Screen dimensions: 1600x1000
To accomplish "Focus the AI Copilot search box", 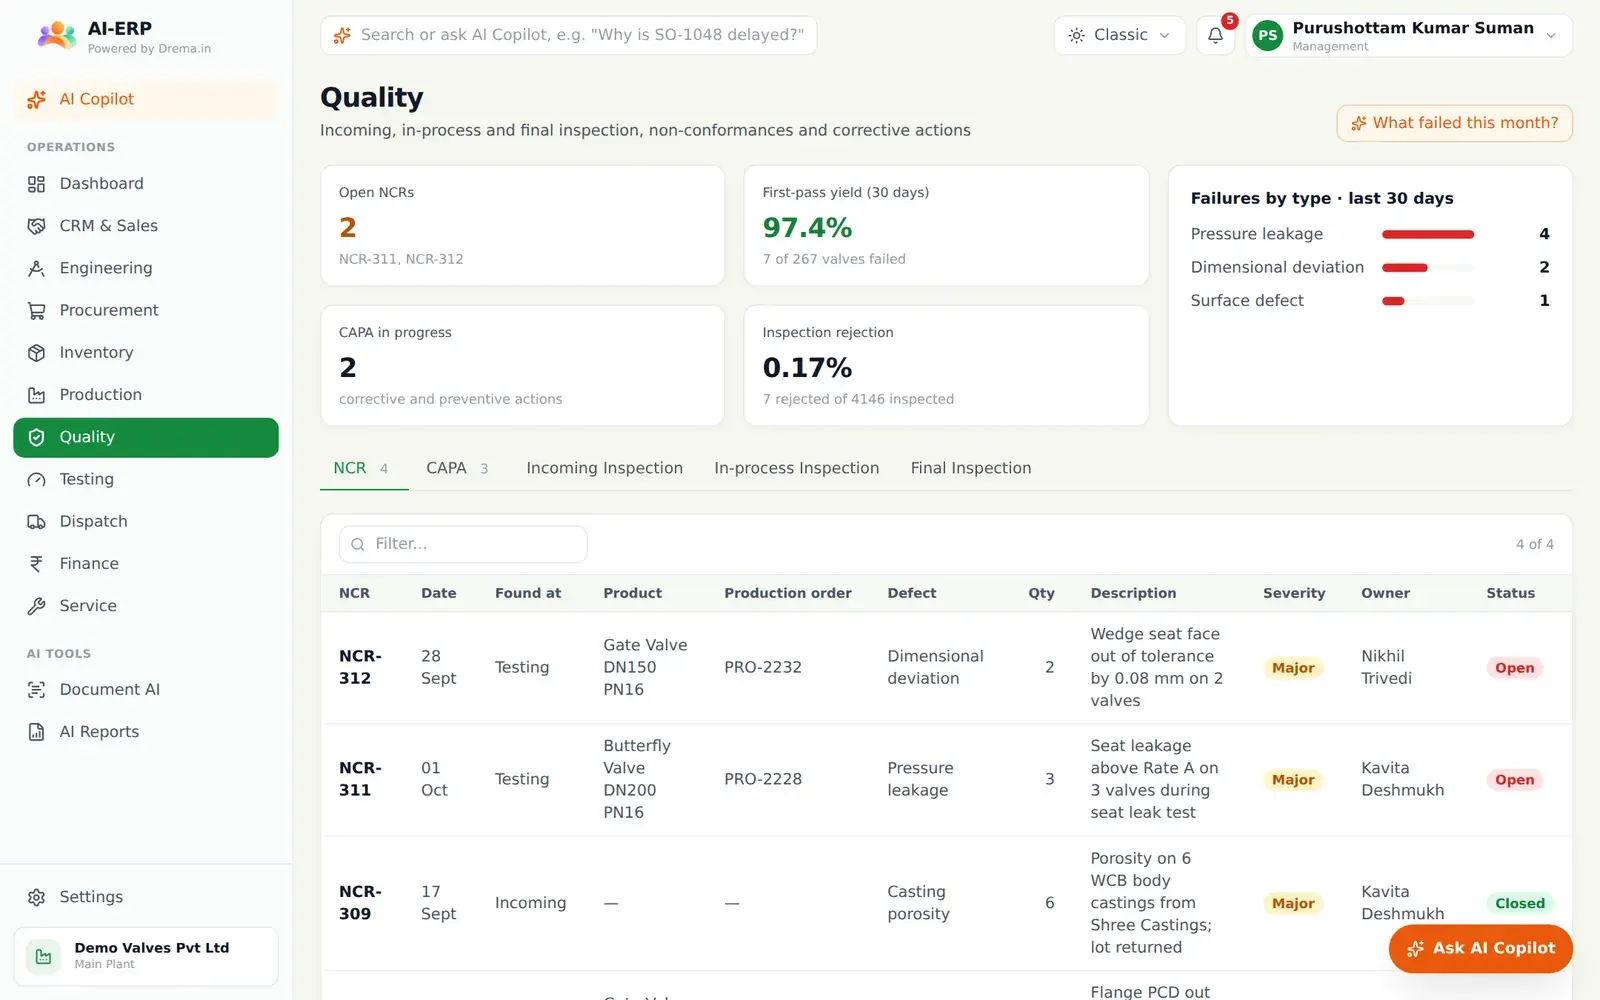I will pos(569,35).
